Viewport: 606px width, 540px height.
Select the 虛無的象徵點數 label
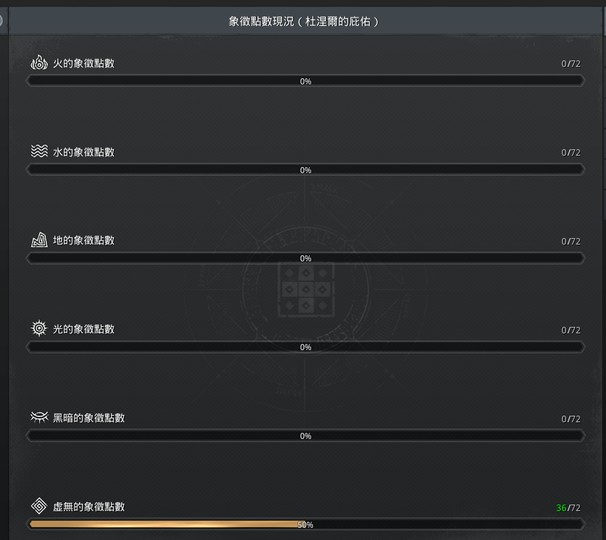pos(89,507)
